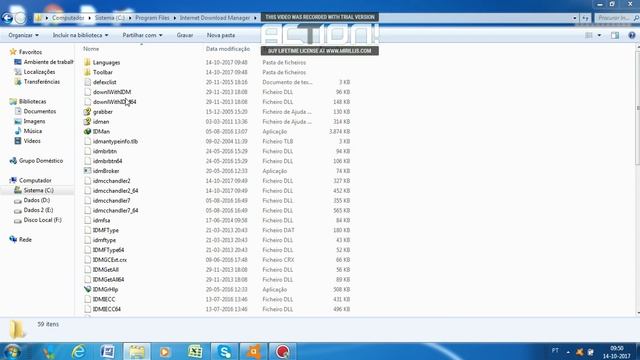Open Vídeos library
The image size is (640, 360).
tap(32, 141)
